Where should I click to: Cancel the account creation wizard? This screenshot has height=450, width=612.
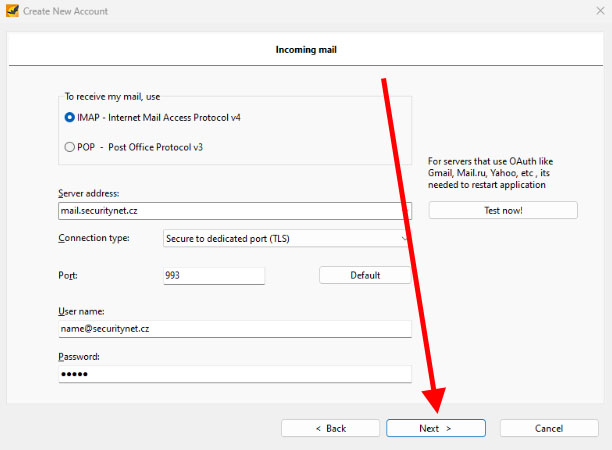tap(548, 428)
